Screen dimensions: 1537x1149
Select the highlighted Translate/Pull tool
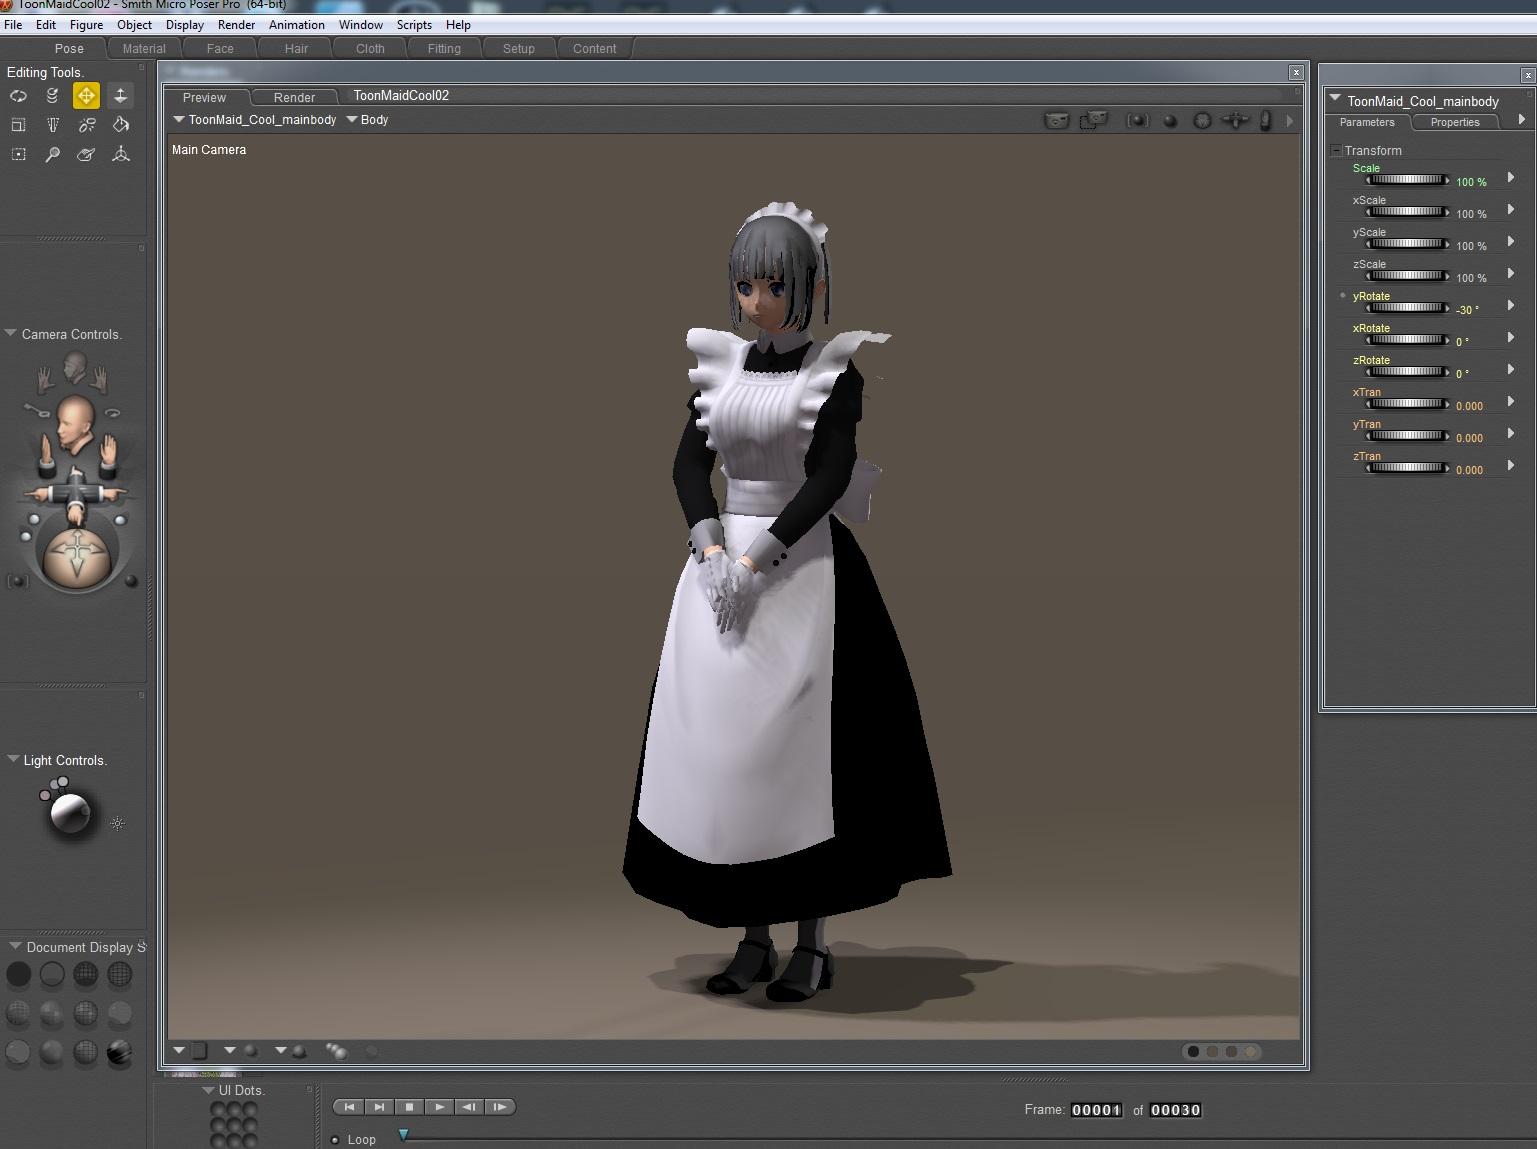pos(86,96)
